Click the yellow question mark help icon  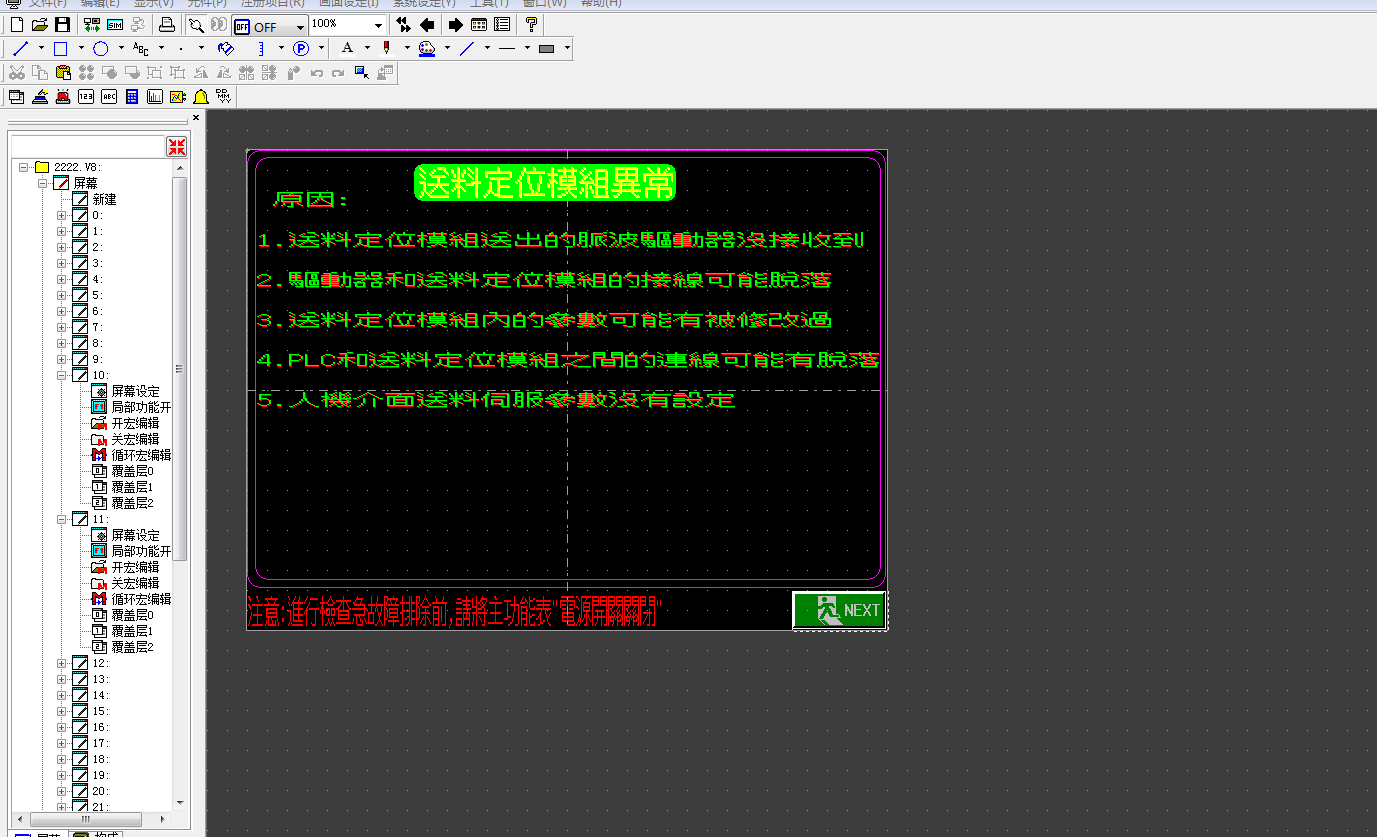(531, 25)
